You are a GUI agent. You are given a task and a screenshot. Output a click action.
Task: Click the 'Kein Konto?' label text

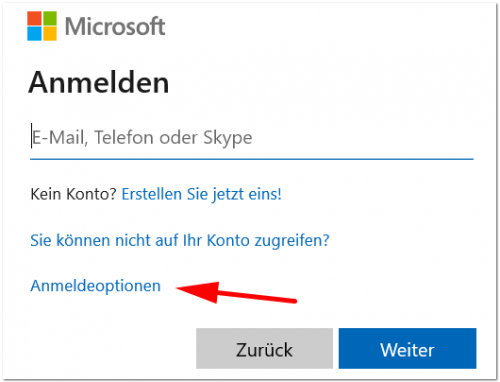(x=73, y=194)
